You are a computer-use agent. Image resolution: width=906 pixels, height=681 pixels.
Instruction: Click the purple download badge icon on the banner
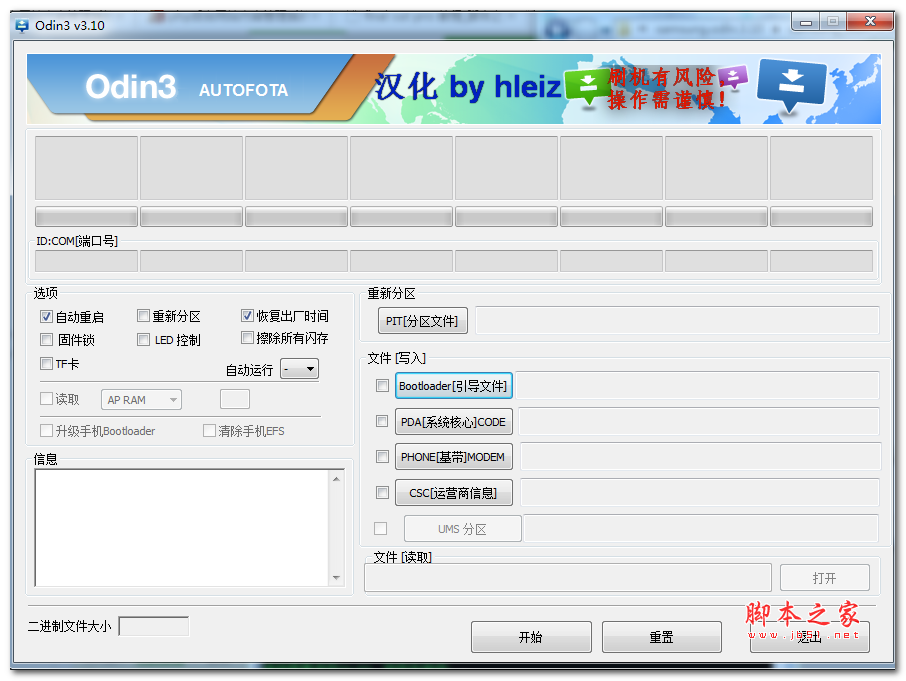coord(733,76)
